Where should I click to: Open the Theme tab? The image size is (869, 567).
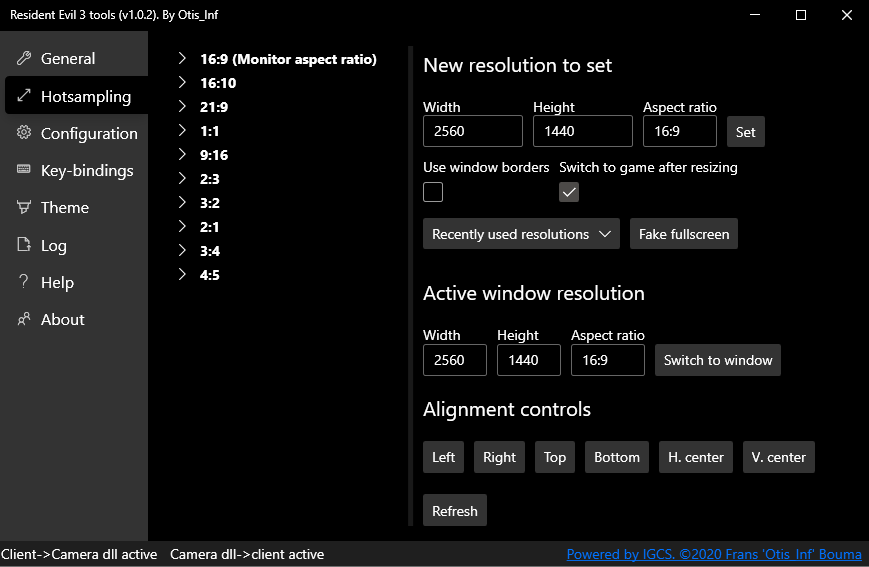76,207
